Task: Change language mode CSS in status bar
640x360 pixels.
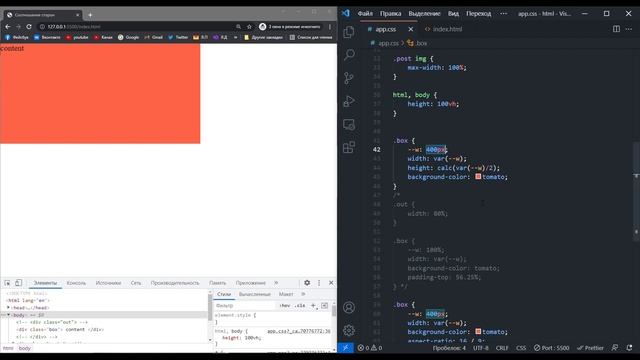Action: (521, 348)
